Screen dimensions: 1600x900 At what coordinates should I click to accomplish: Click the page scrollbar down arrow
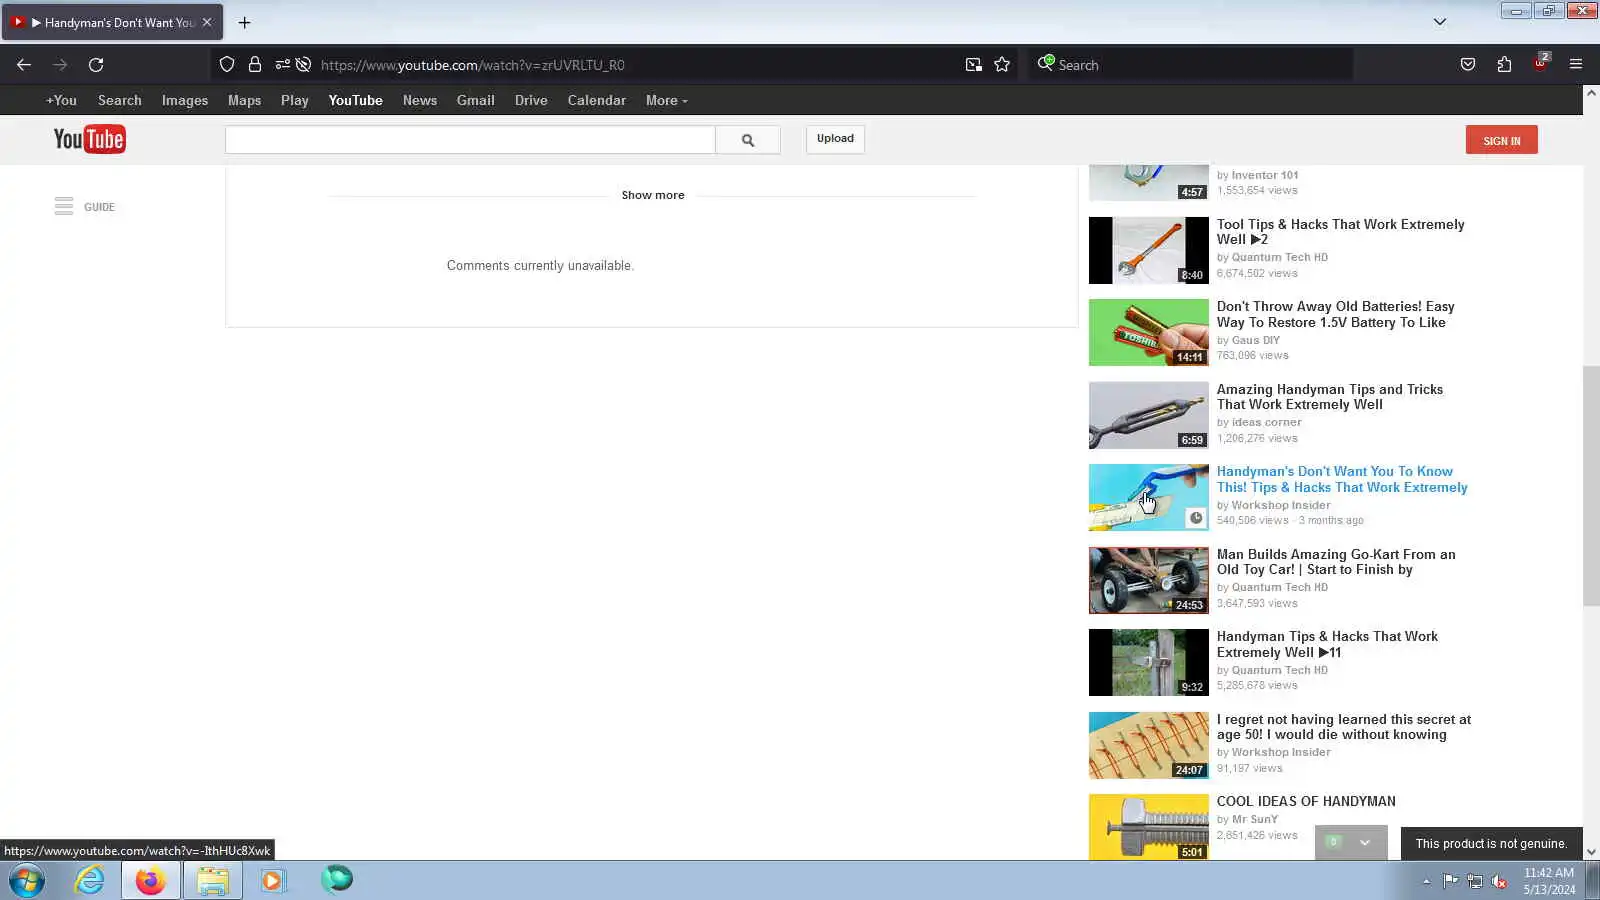(x=1591, y=852)
